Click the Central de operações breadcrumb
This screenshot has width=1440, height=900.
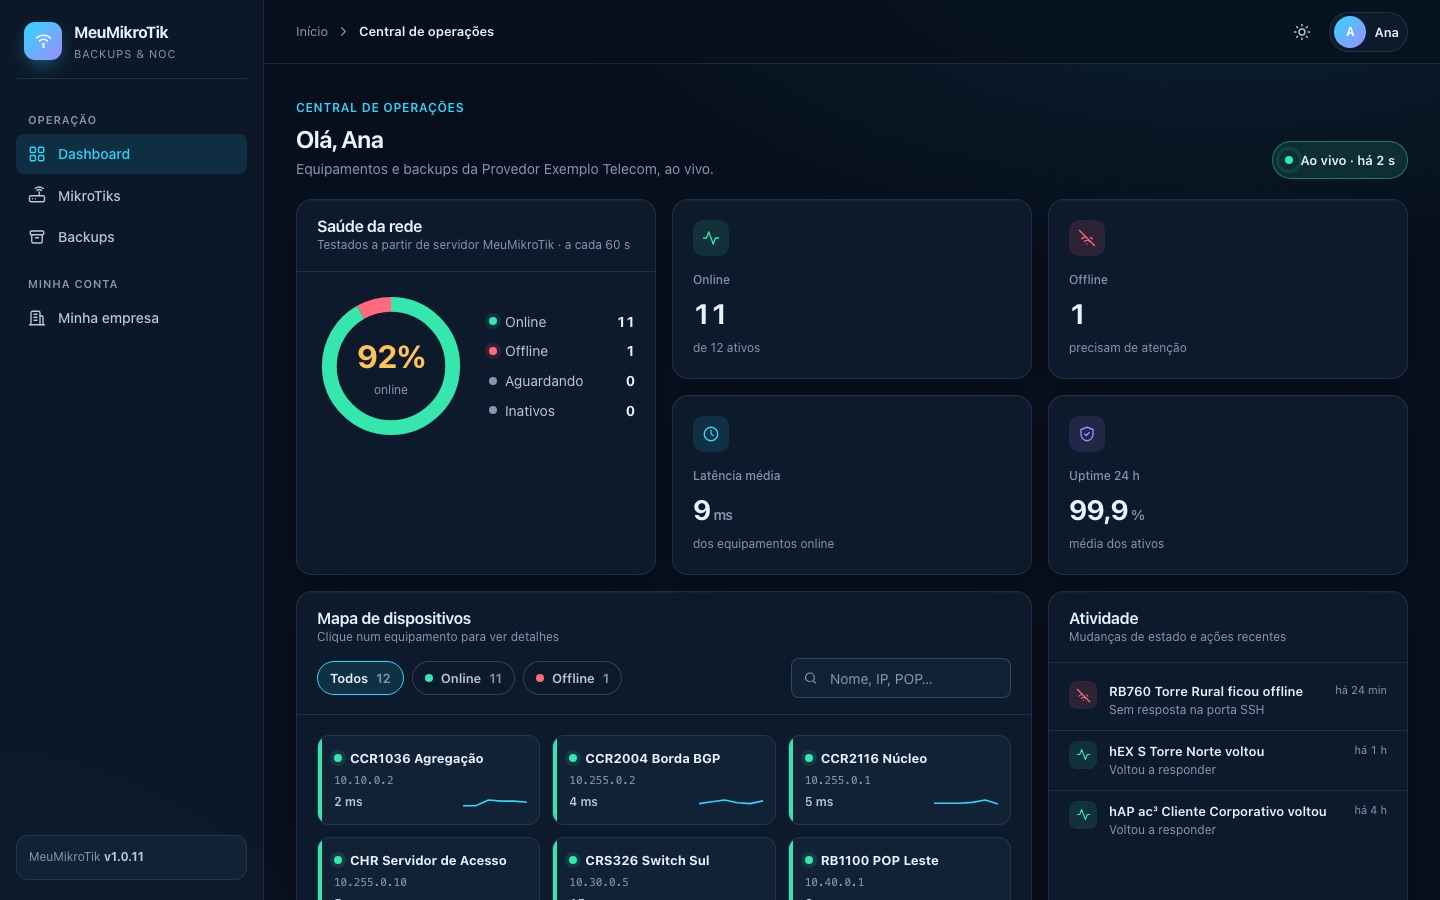[x=427, y=32]
